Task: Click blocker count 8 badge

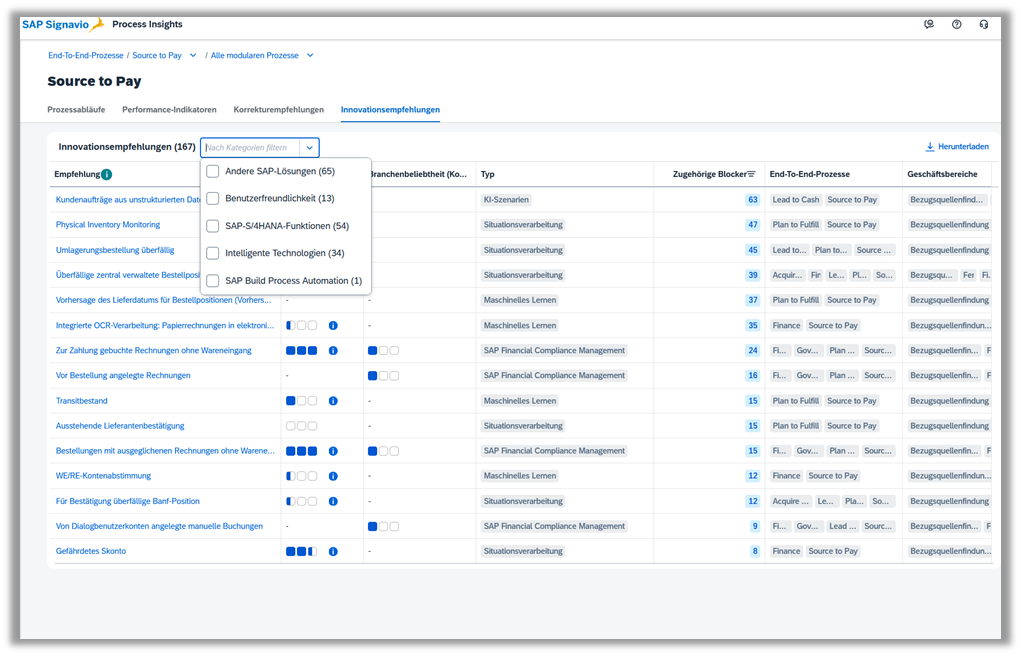Action: pos(755,551)
